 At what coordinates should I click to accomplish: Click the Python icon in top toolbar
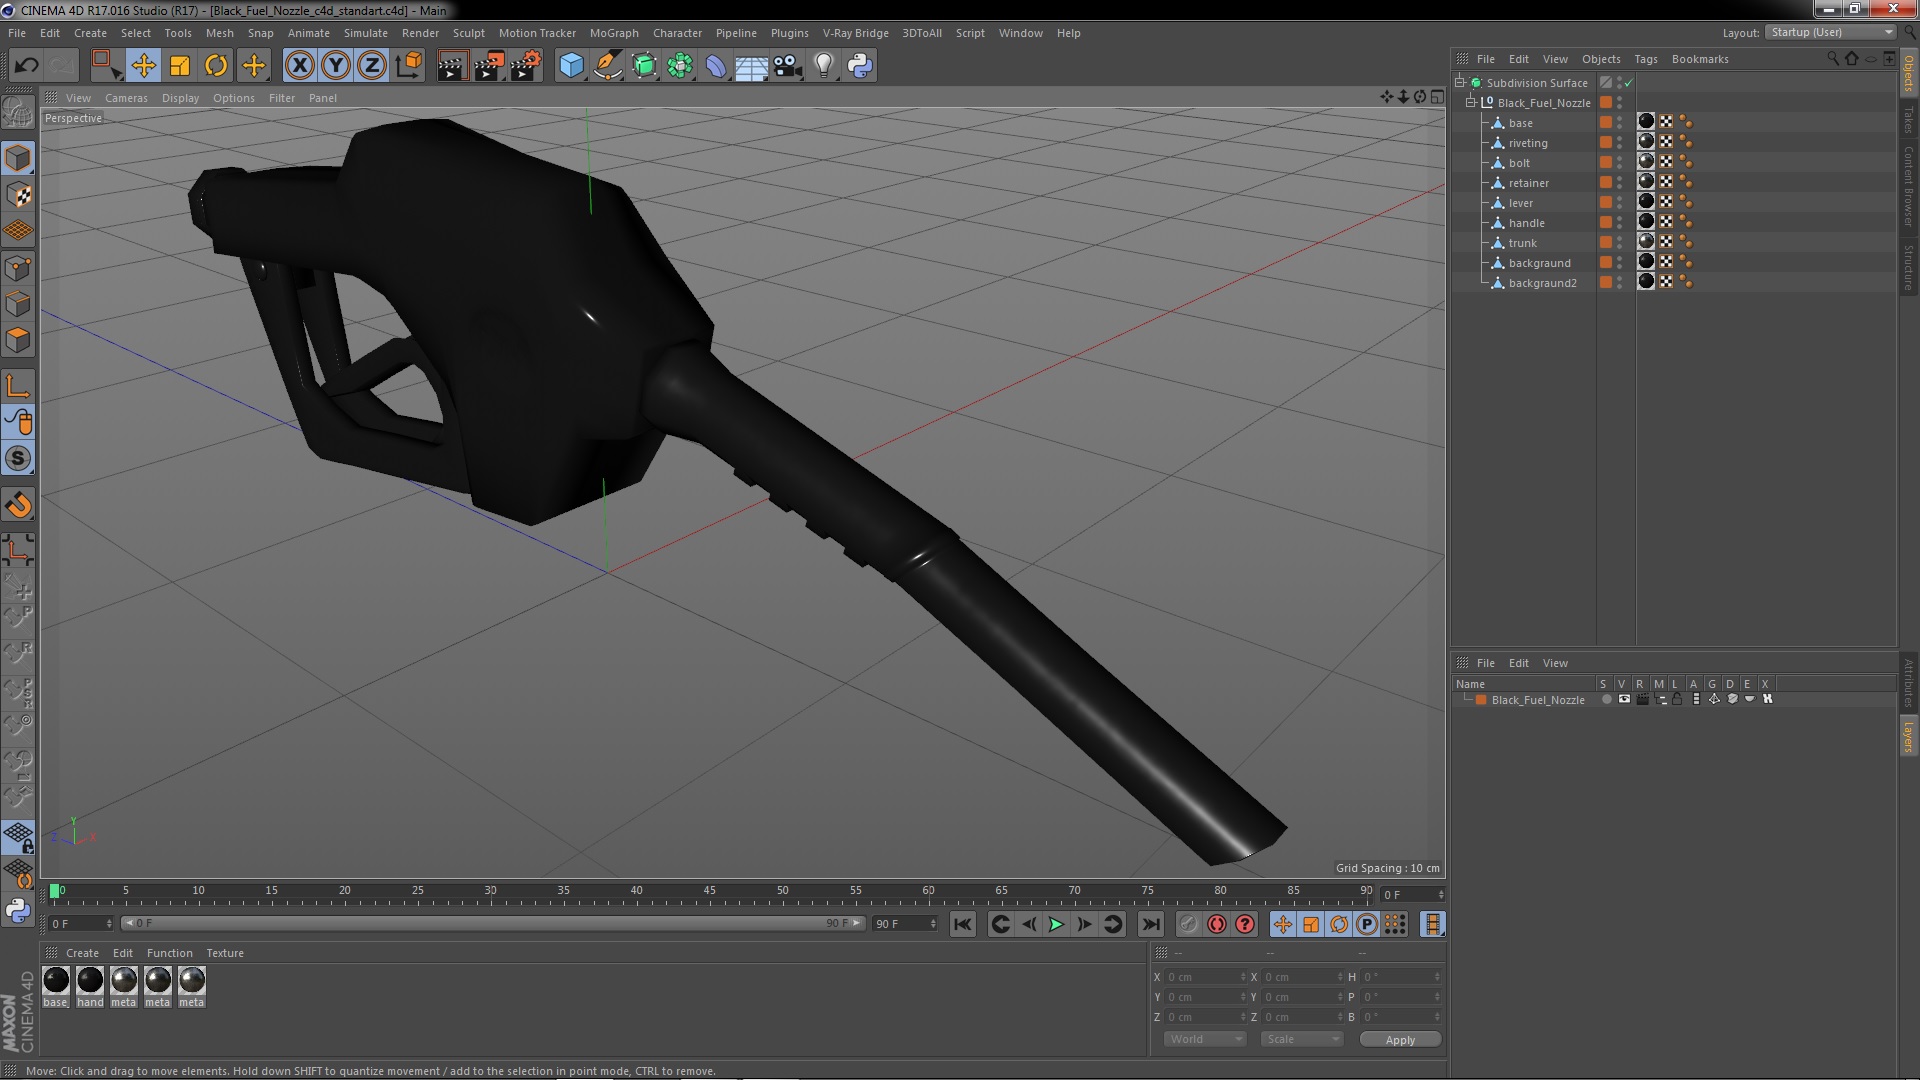click(860, 66)
